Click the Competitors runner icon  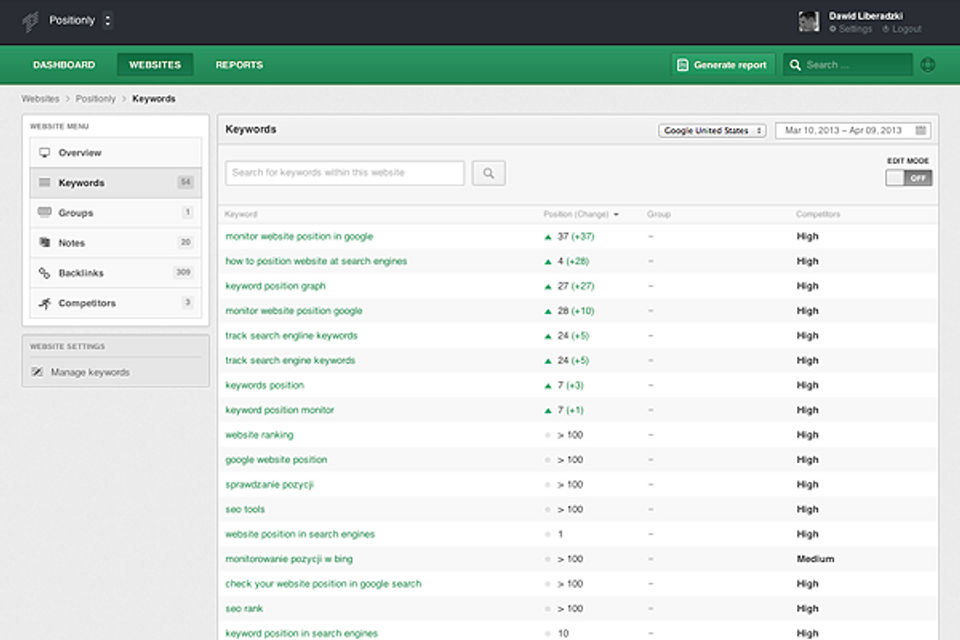pyautogui.click(x=44, y=303)
